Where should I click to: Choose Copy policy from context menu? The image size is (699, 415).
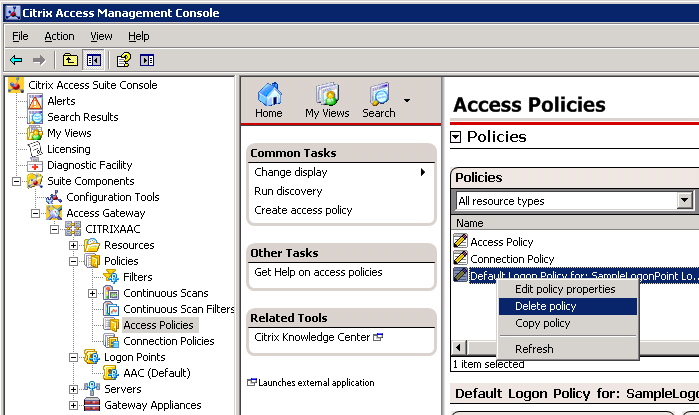pyautogui.click(x=568, y=323)
